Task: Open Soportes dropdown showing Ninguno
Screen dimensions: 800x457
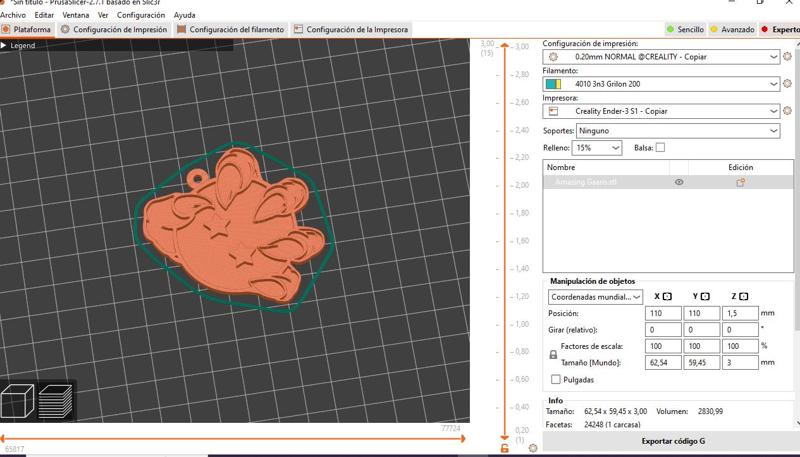Action: (x=678, y=131)
